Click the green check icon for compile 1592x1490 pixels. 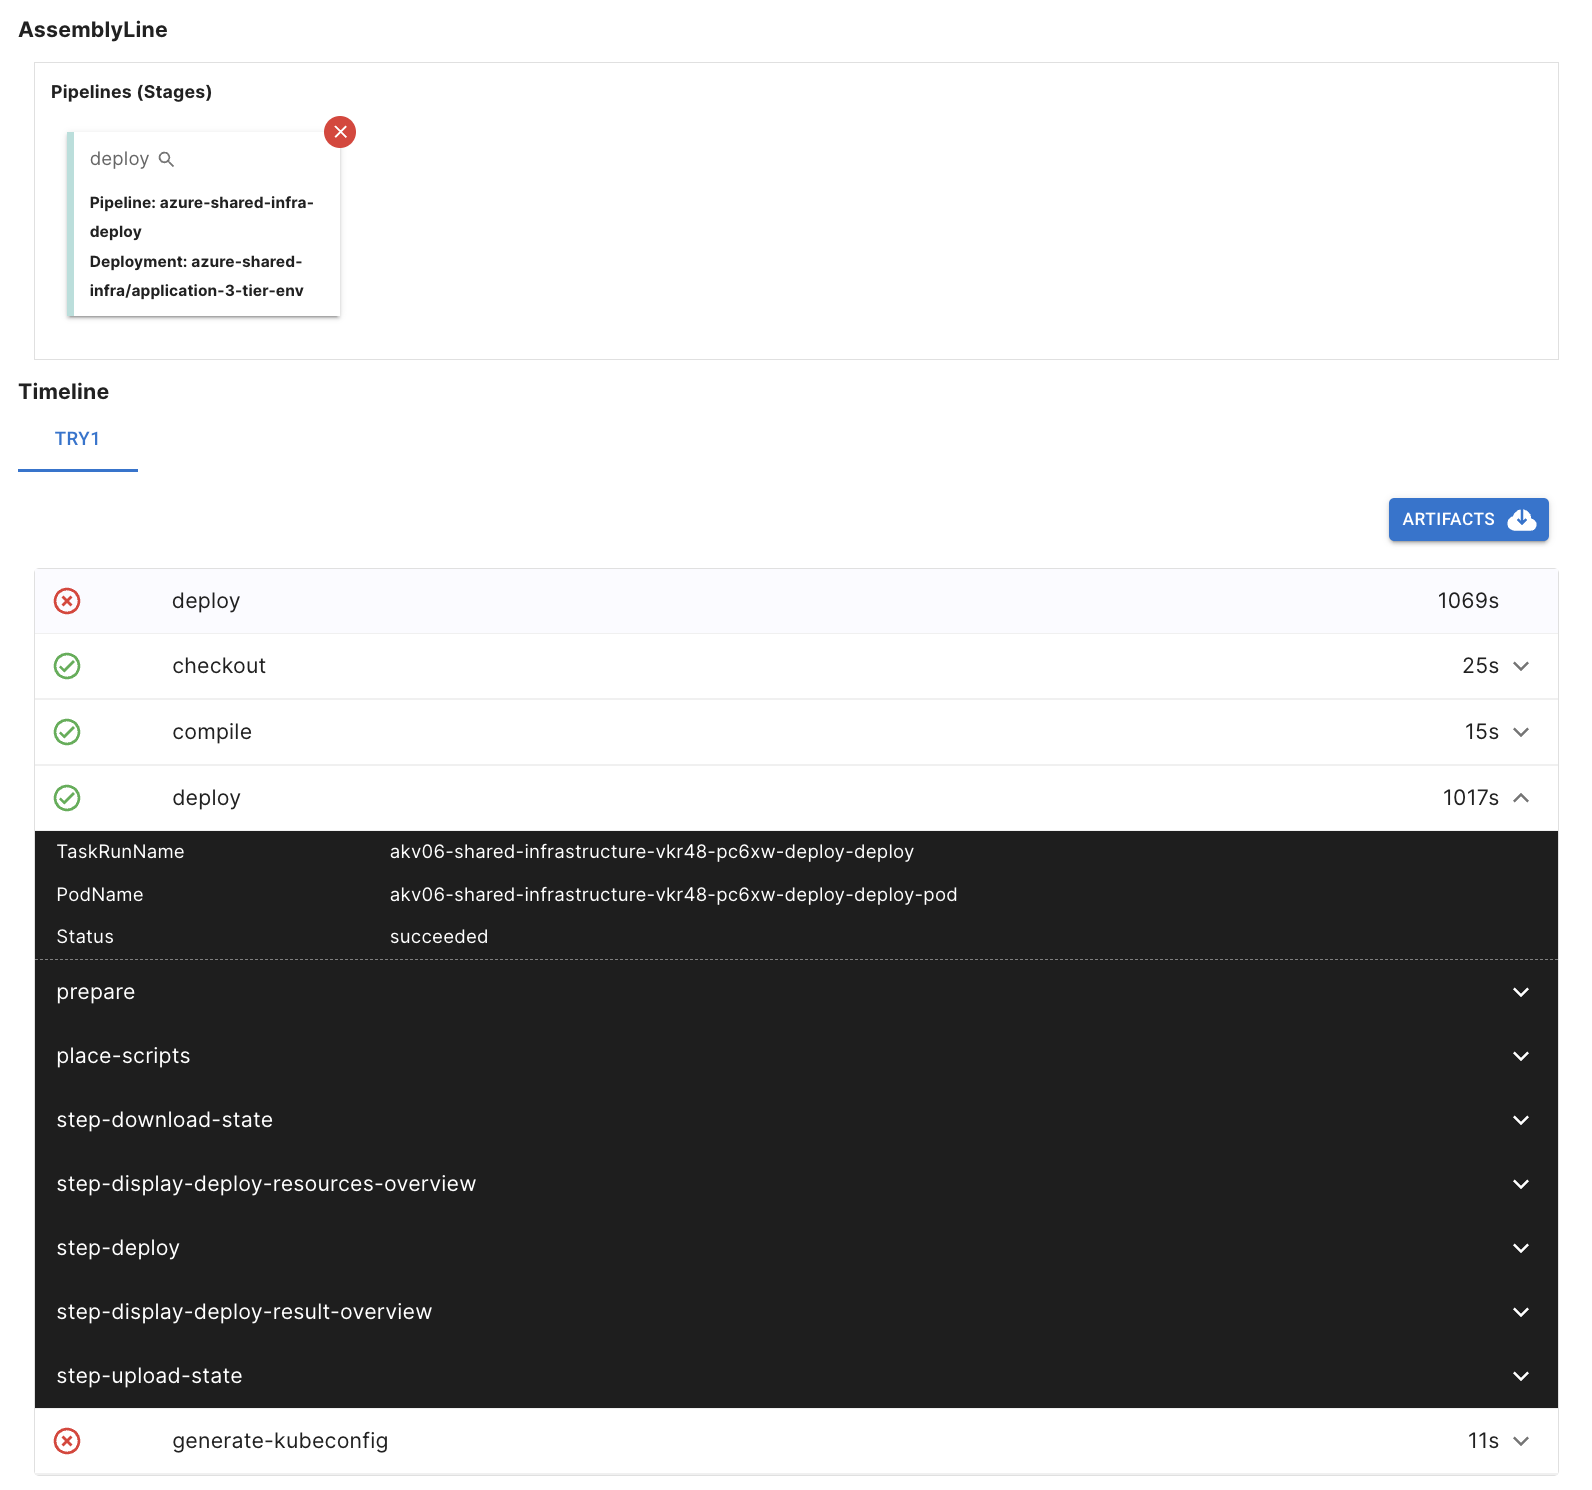point(67,732)
